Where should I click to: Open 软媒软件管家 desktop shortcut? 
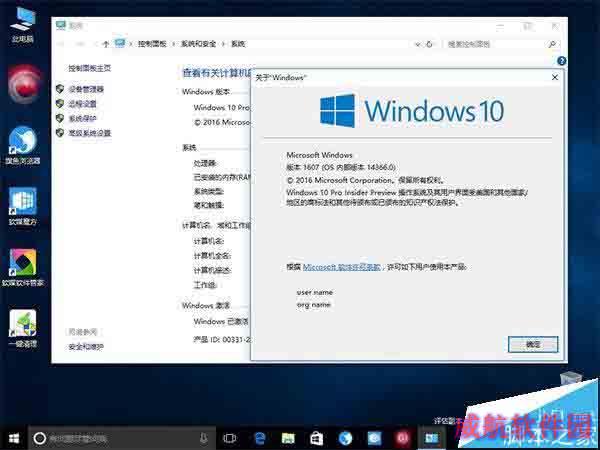pyautogui.click(x=23, y=267)
